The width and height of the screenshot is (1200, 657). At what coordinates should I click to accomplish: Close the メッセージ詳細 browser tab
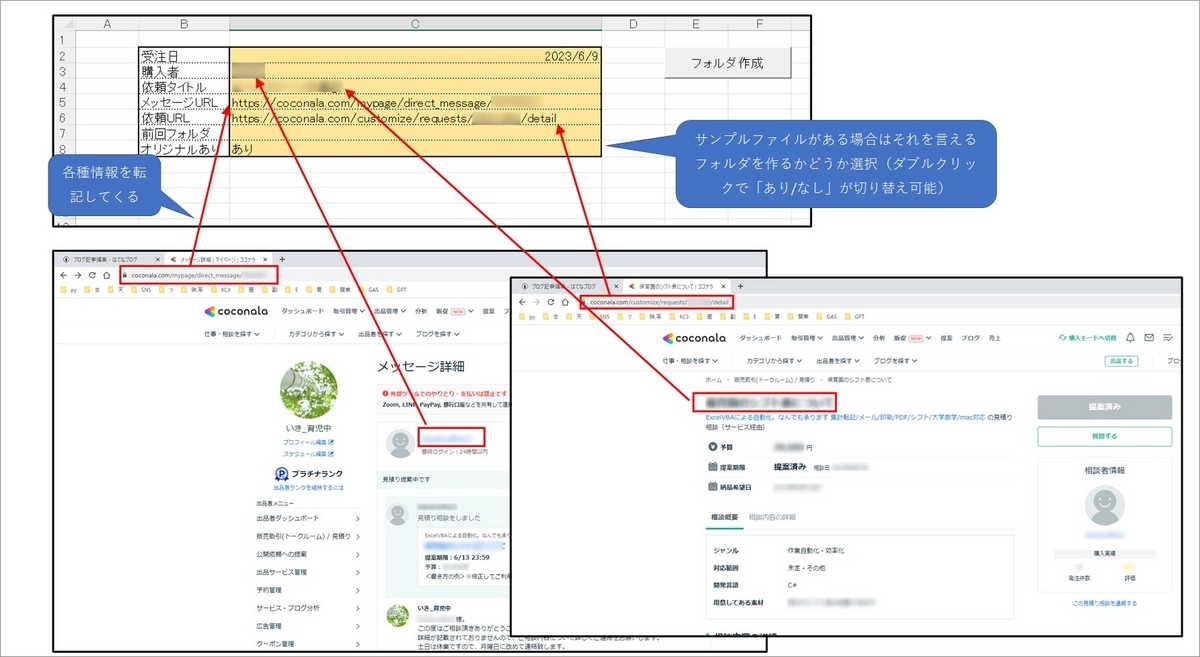click(267, 258)
